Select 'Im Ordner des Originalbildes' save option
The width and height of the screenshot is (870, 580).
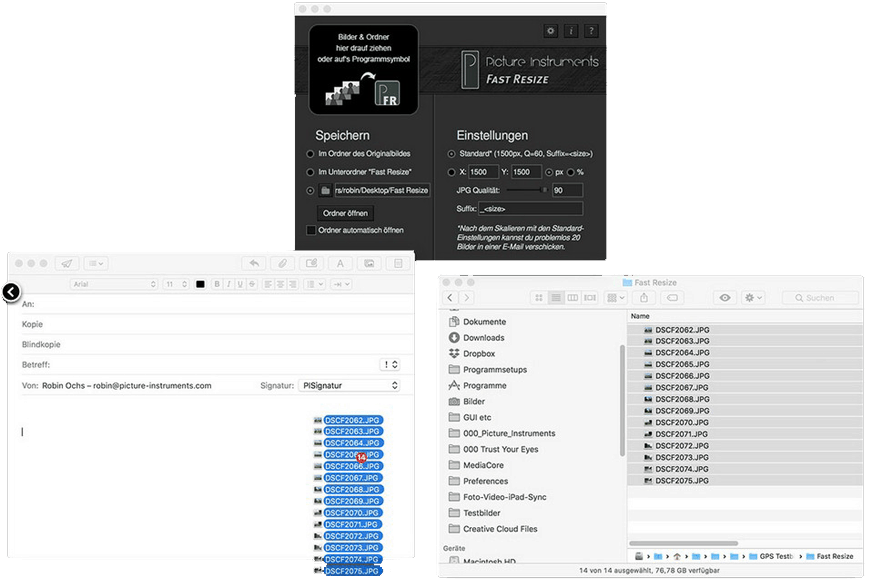[310, 154]
